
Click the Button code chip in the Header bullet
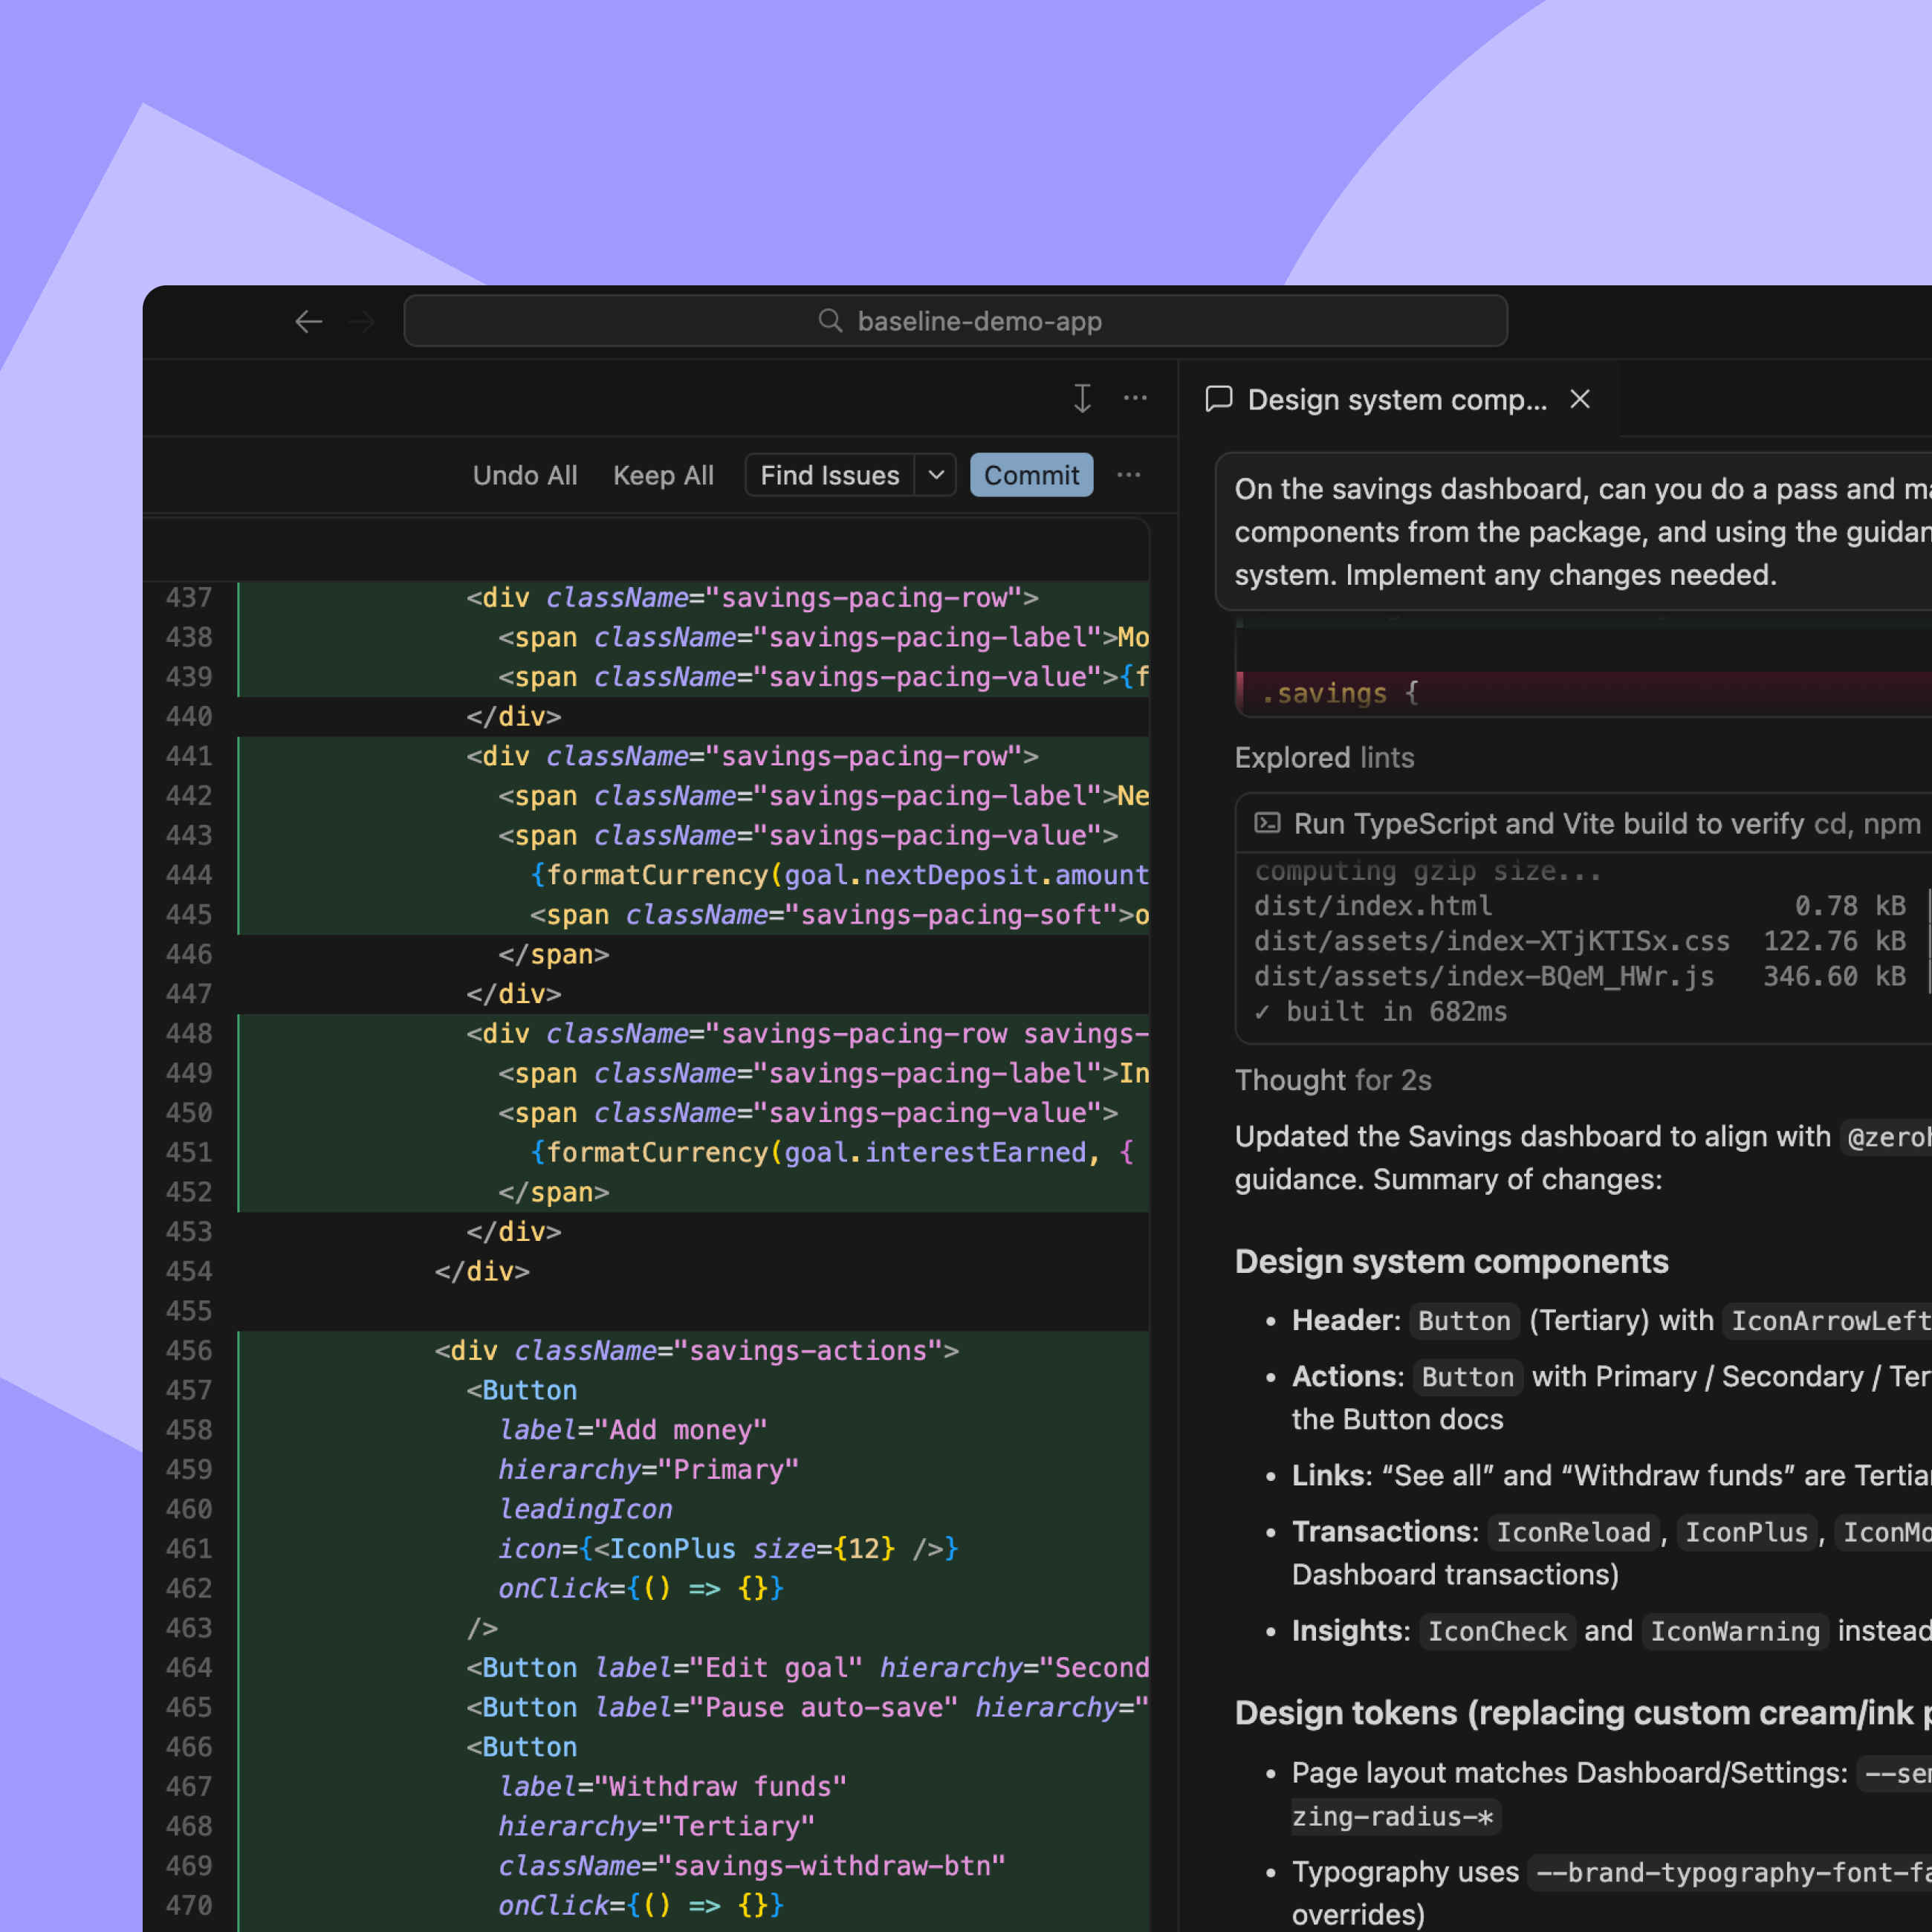[1464, 1320]
